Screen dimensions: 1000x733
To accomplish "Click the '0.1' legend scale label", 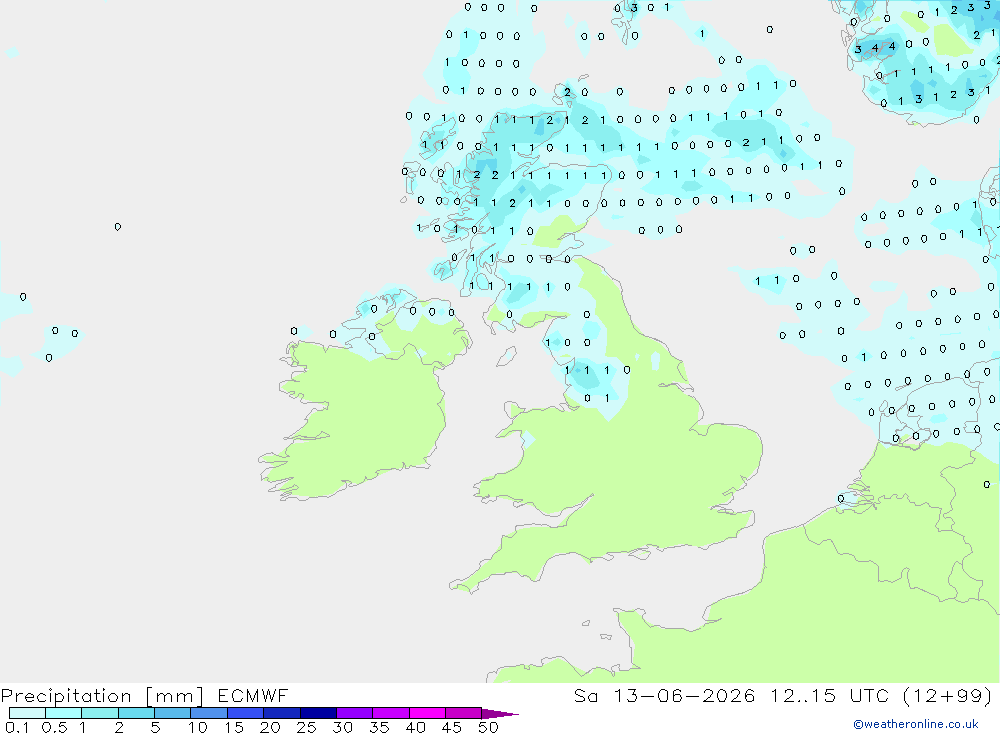I will [x=17, y=727].
